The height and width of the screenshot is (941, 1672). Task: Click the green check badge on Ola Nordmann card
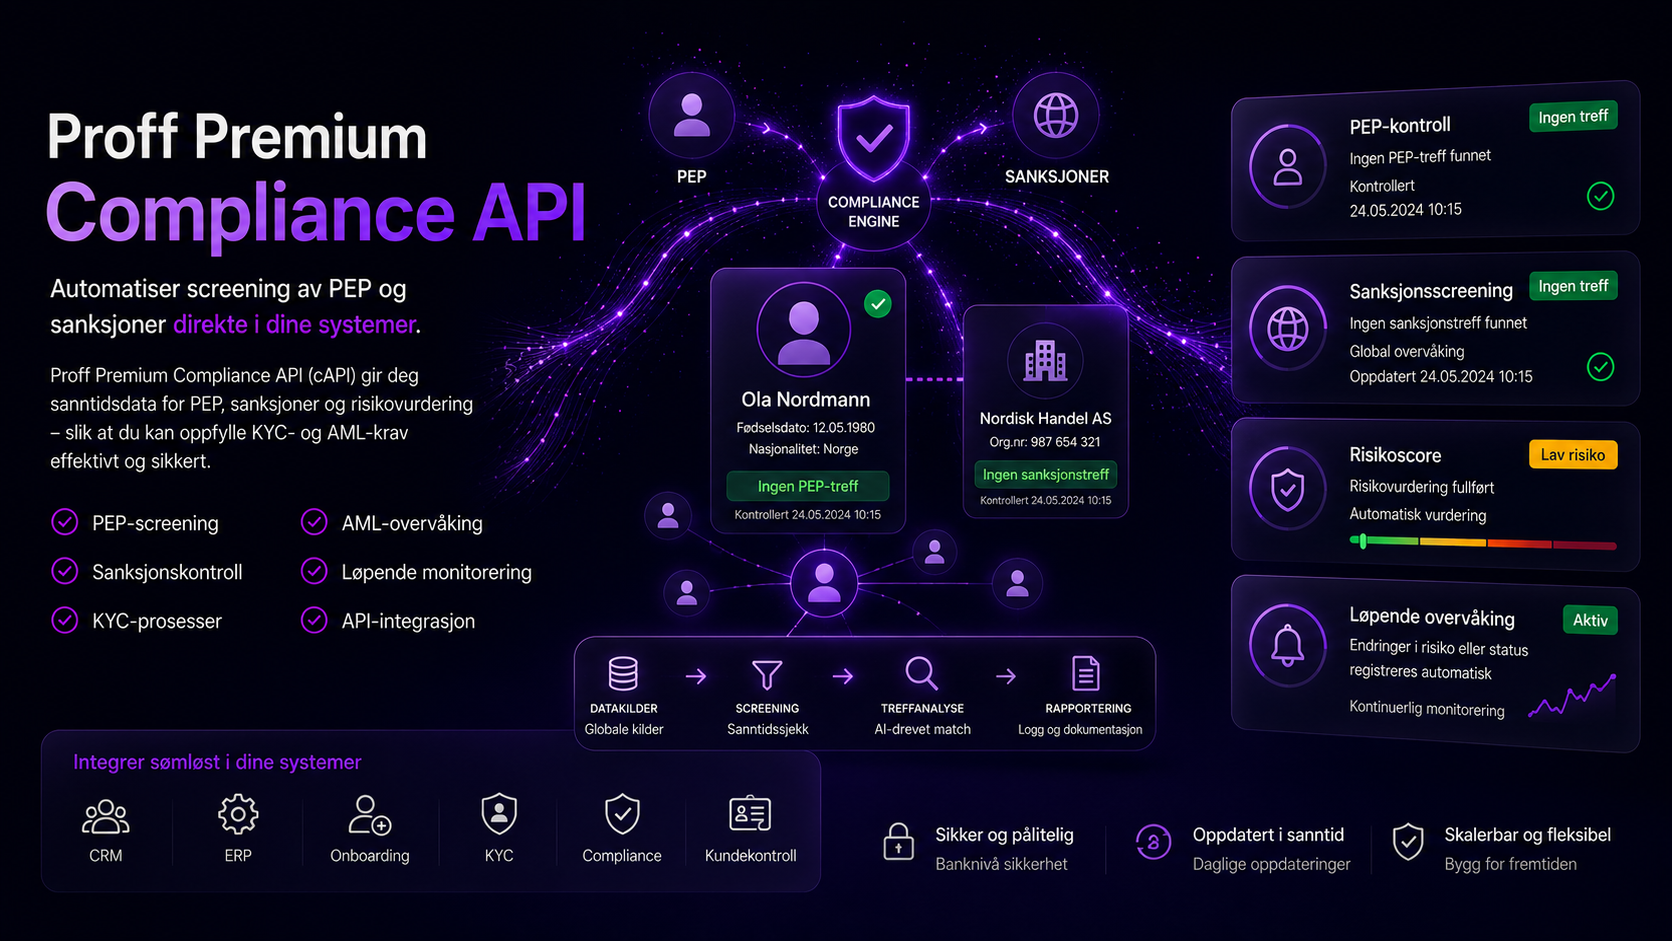[x=878, y=303]
